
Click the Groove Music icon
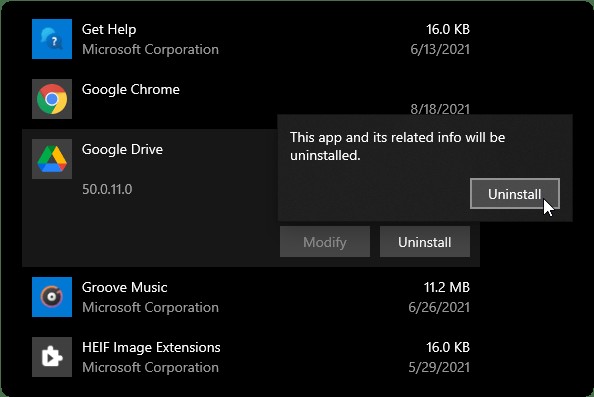[52, 297]
